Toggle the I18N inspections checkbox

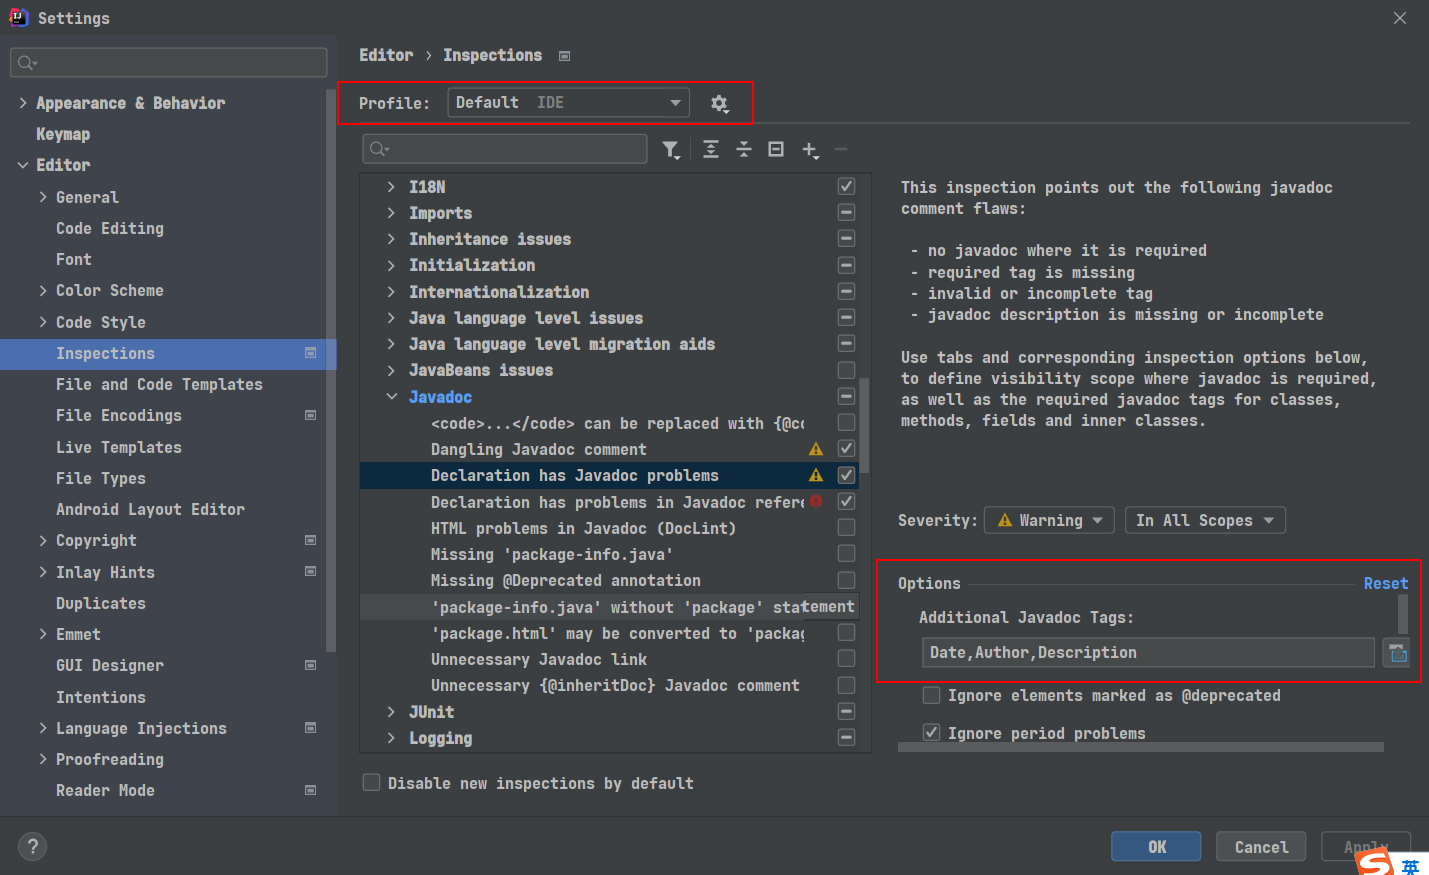tap(846, 186)
